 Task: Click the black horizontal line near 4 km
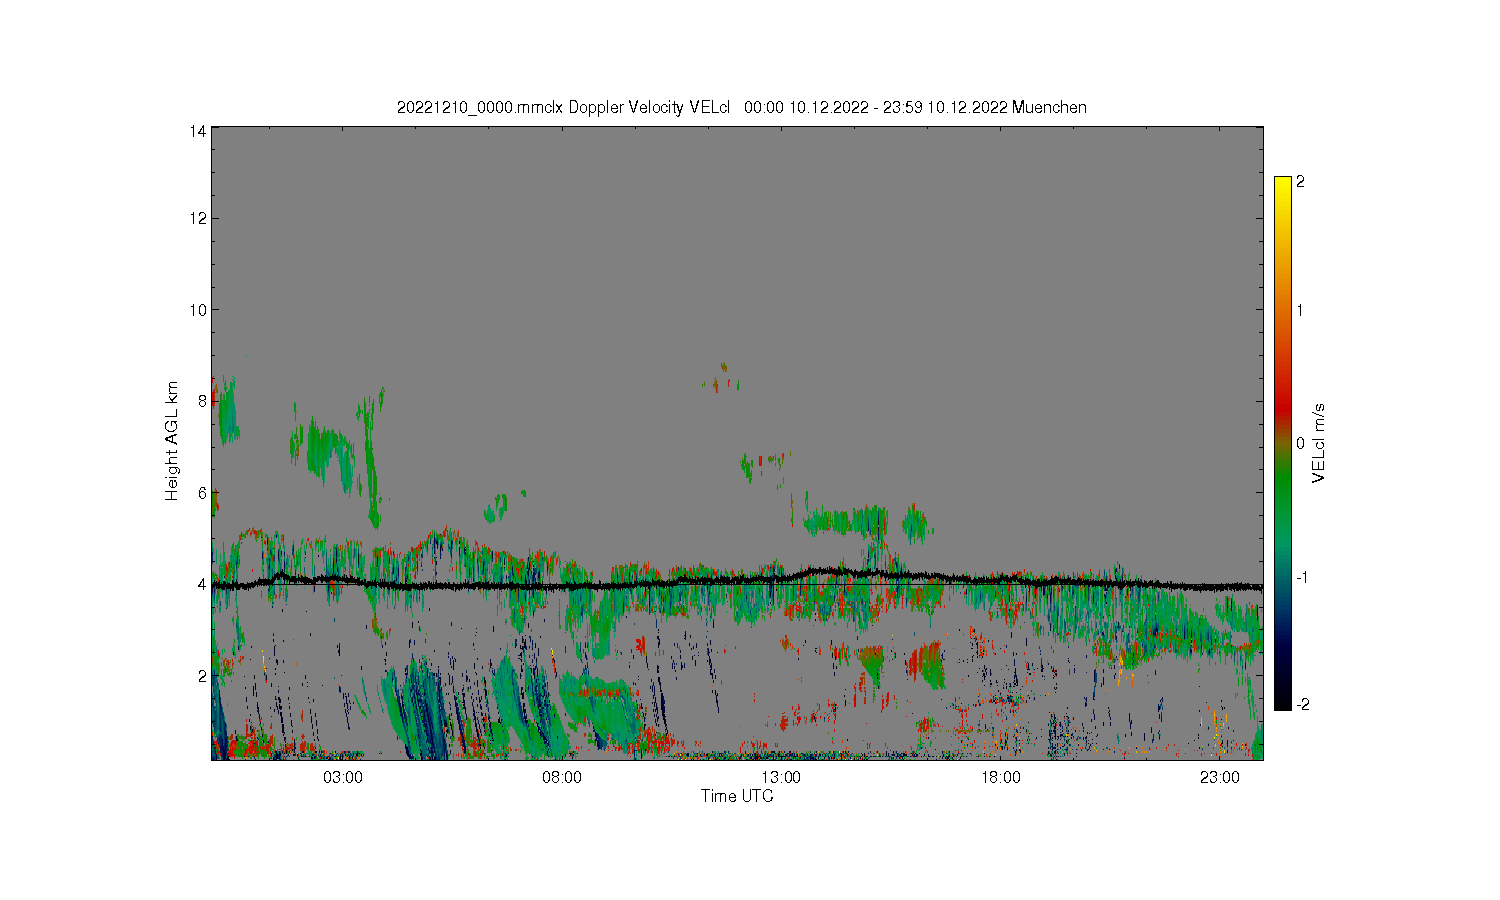click(737, 582)
